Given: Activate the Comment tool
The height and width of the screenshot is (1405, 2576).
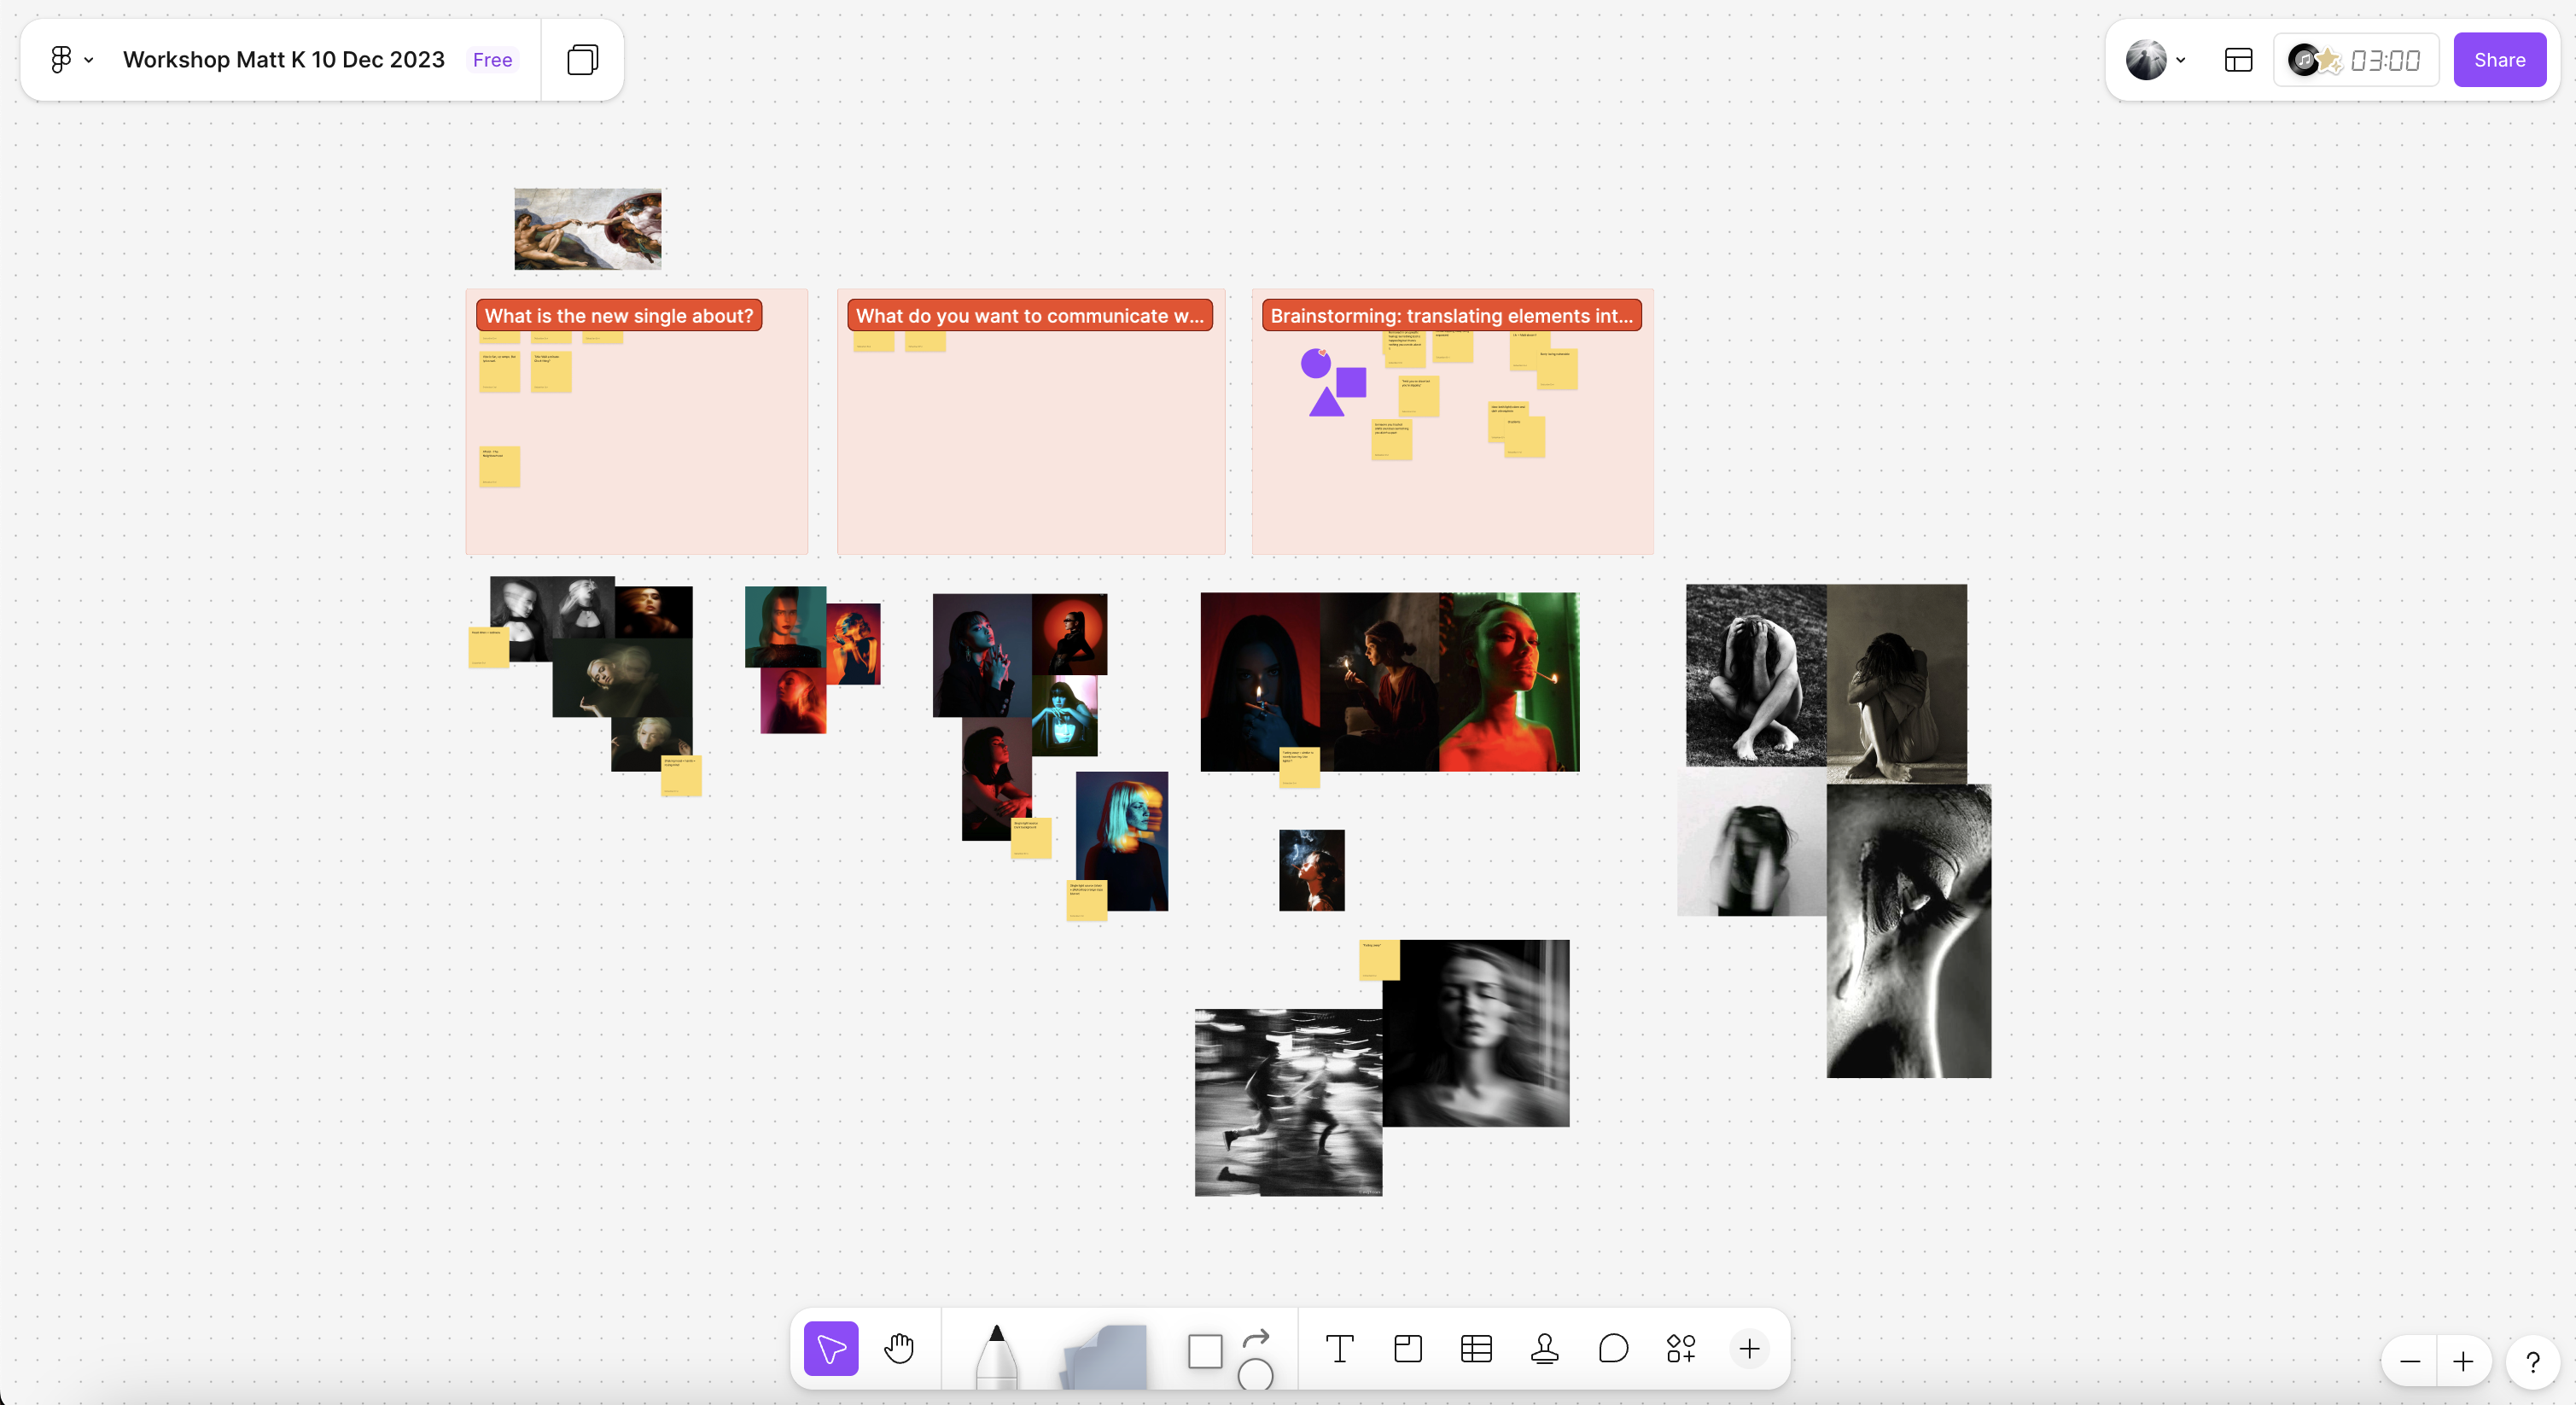Looking at the screenshot, I should [1613, 1348].
